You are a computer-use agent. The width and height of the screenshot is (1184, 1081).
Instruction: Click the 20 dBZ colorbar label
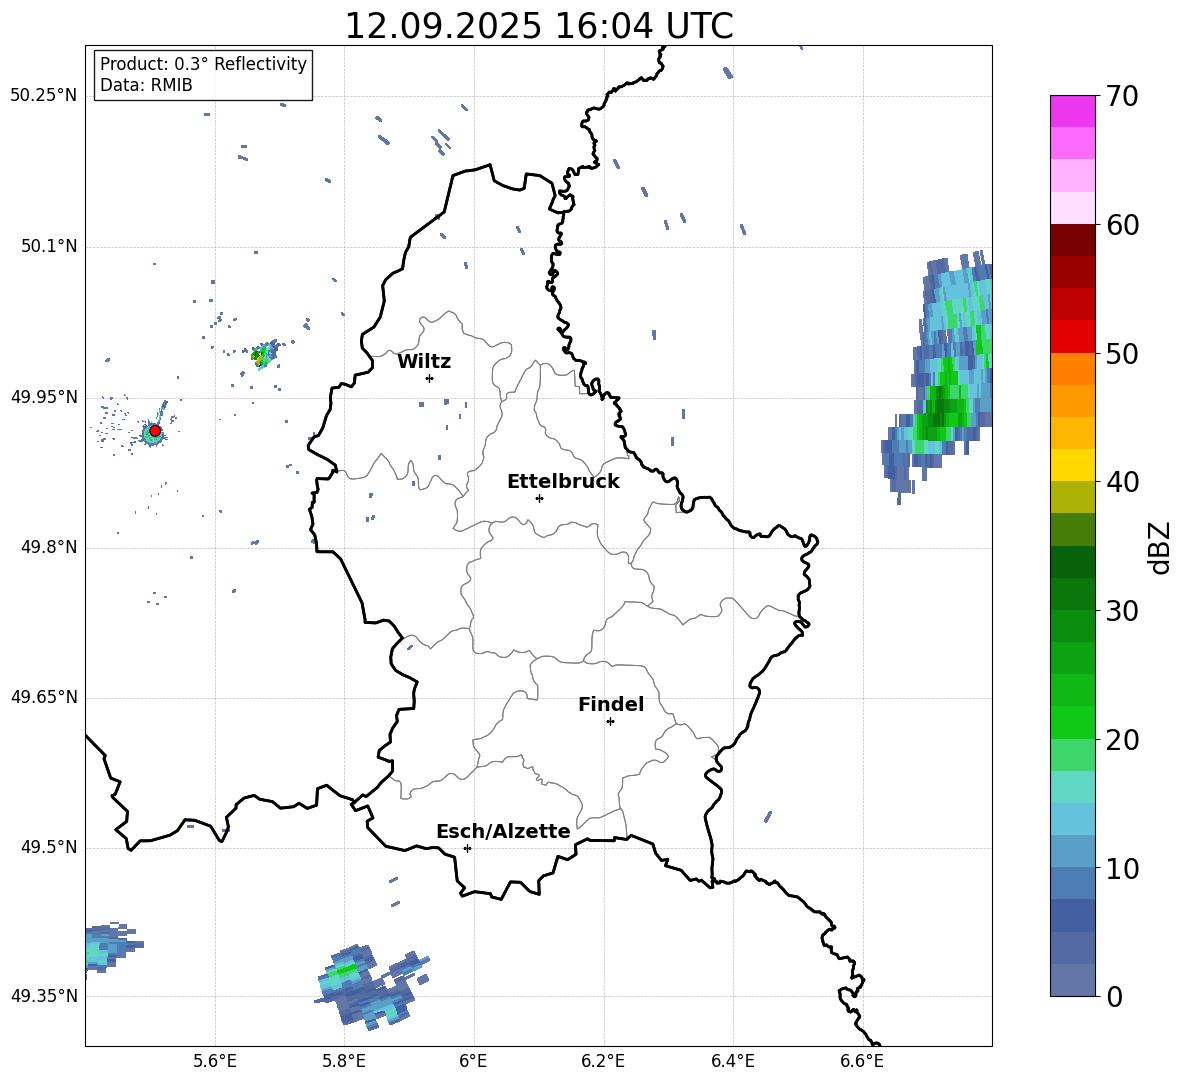point(1122,740)
